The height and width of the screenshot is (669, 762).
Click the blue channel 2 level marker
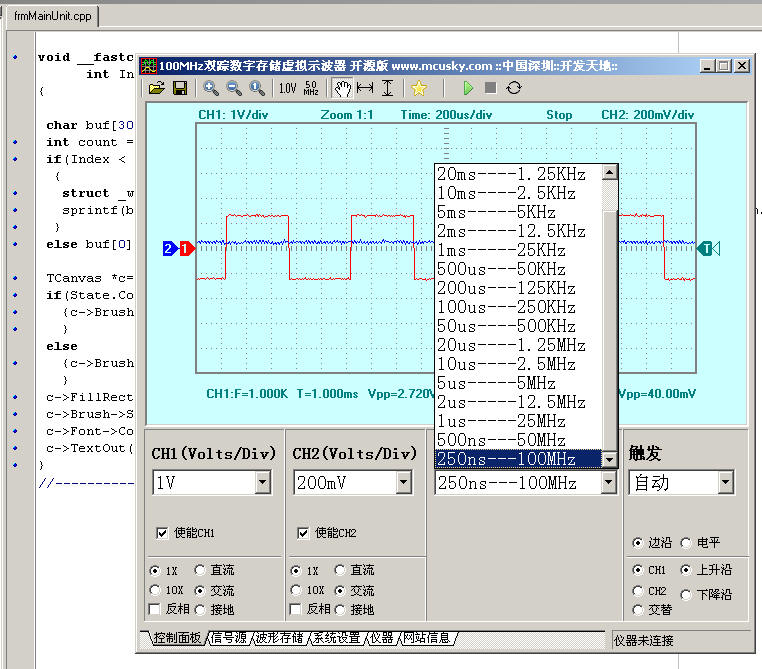pyautogui.click(x=170, y=249)
